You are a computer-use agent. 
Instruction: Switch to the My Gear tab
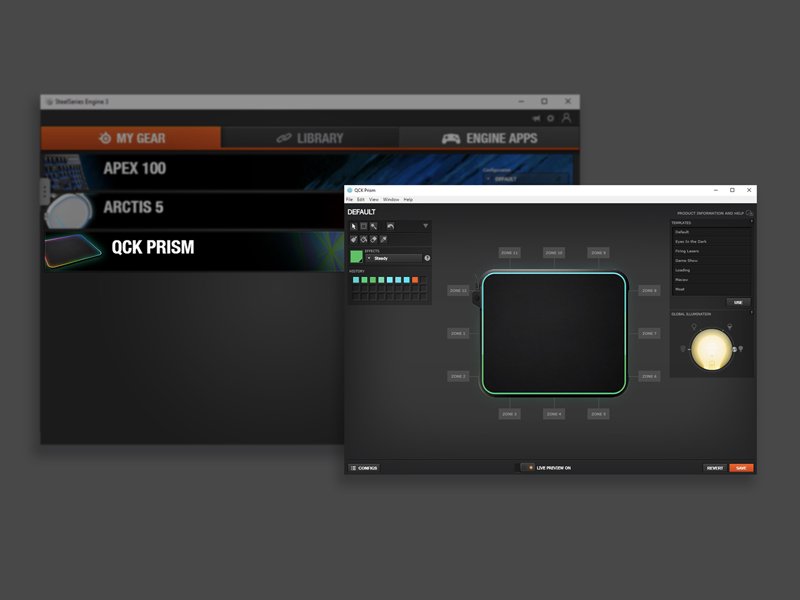click(131, 138)
